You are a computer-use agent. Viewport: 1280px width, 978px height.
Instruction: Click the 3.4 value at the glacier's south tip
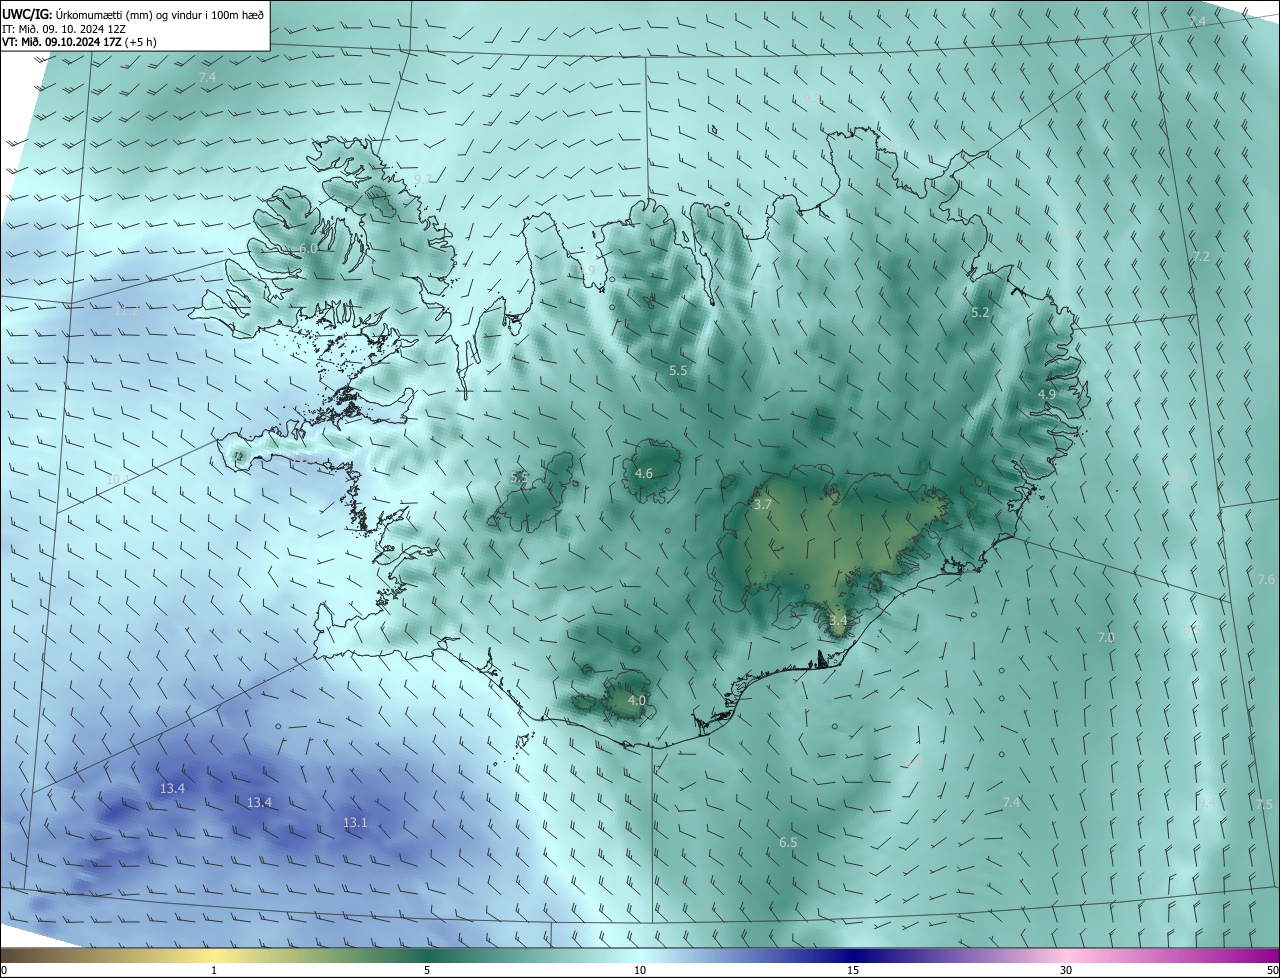tap(838, 621)
